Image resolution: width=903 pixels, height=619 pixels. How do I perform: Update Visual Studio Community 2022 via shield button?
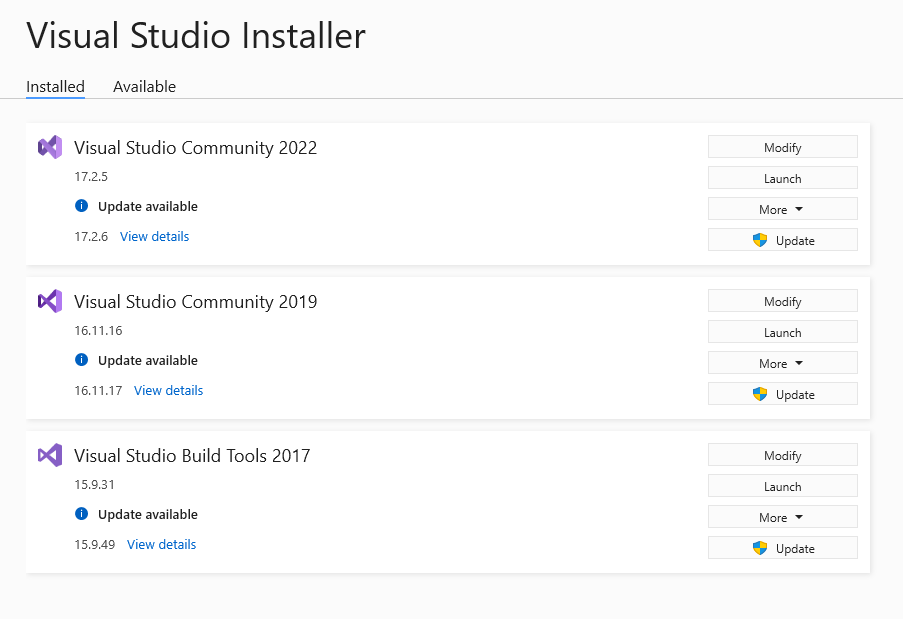point(782,240)
